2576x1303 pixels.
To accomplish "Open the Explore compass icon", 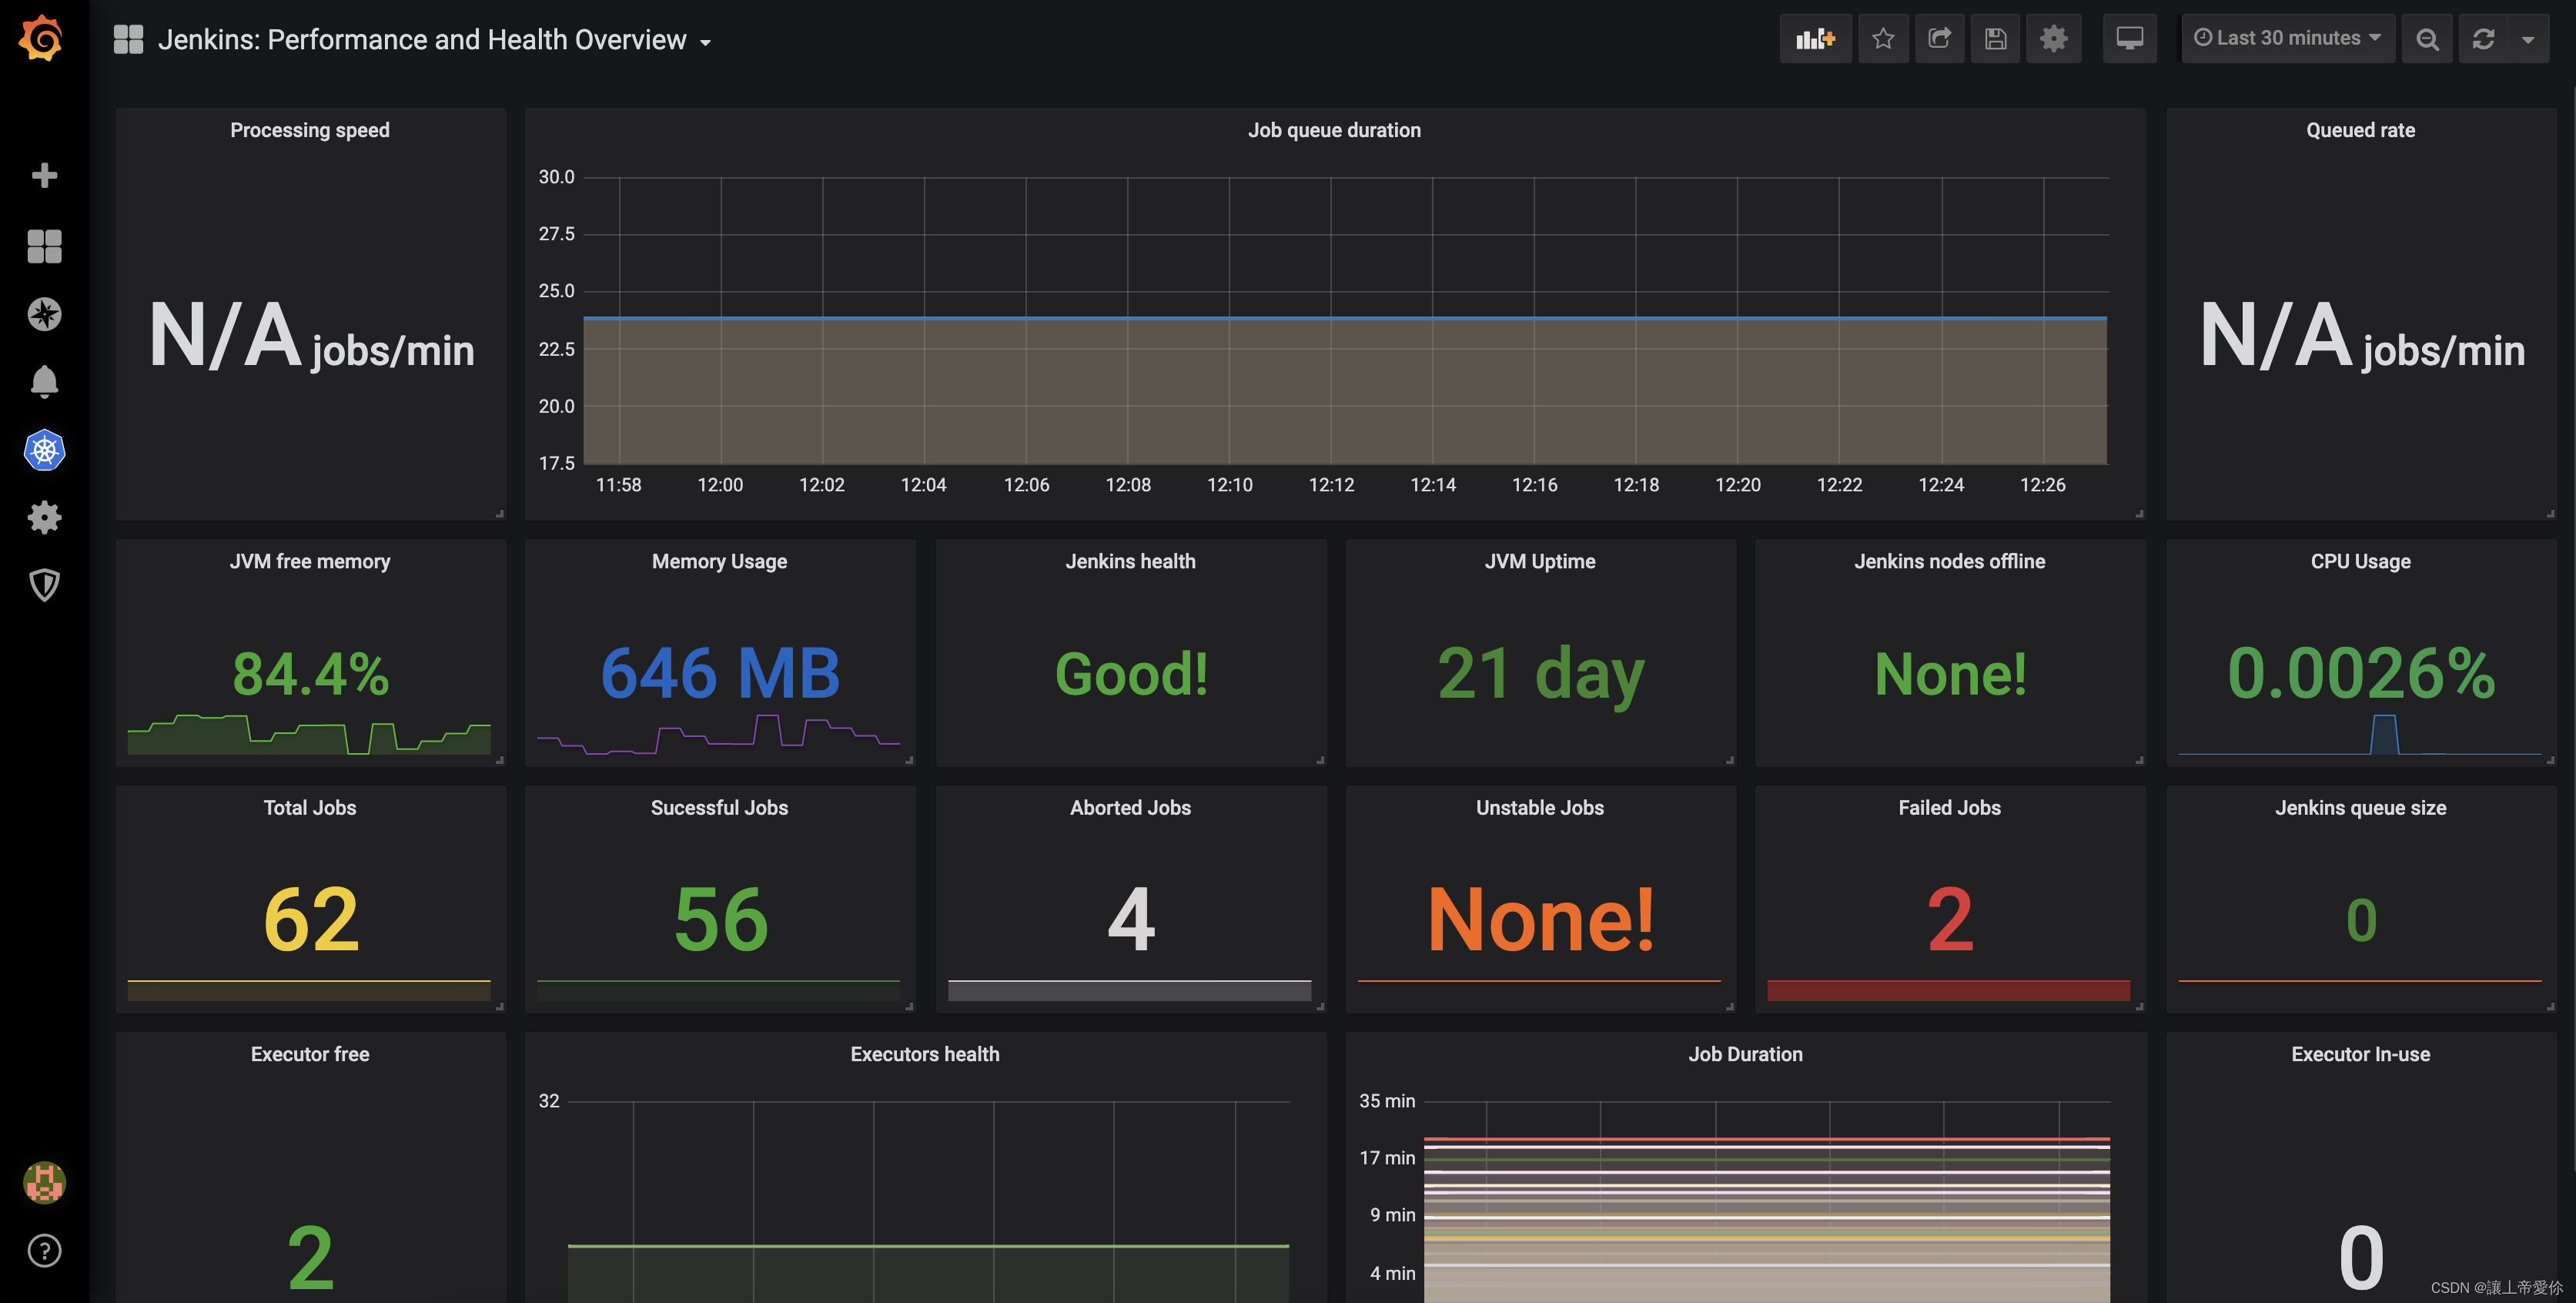I will click(x=44, y=314).
